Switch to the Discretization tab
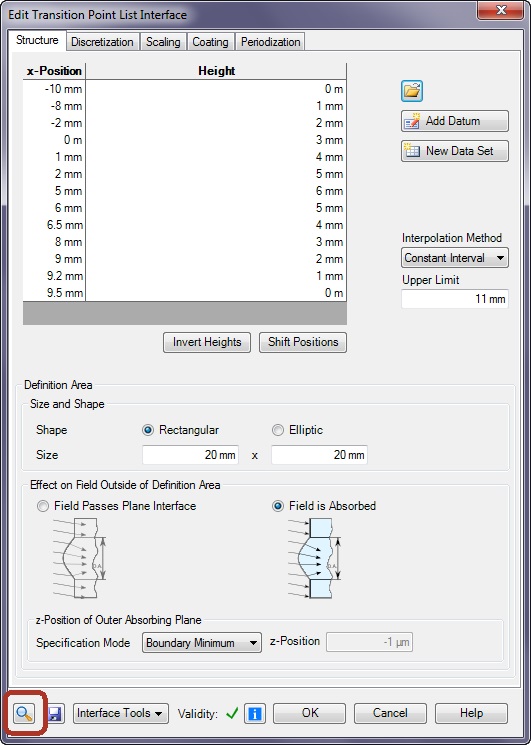531x745 pixels. (103, 42)
